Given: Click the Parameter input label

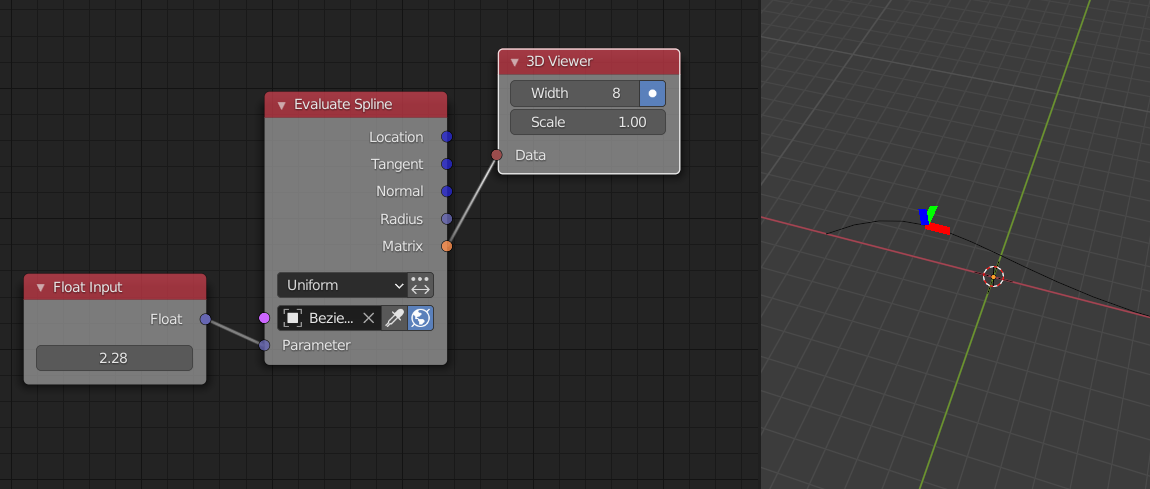Looking at the screenshot, I should pyautogui.click(x=316, y=345).
